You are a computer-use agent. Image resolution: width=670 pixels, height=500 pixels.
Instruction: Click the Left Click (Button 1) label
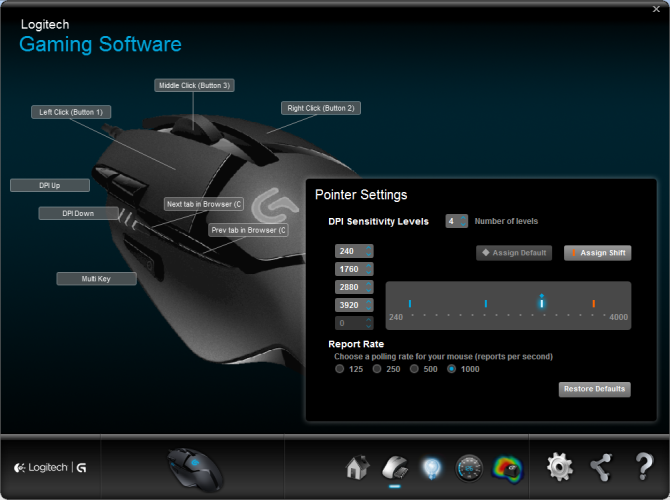pos(71,112)
